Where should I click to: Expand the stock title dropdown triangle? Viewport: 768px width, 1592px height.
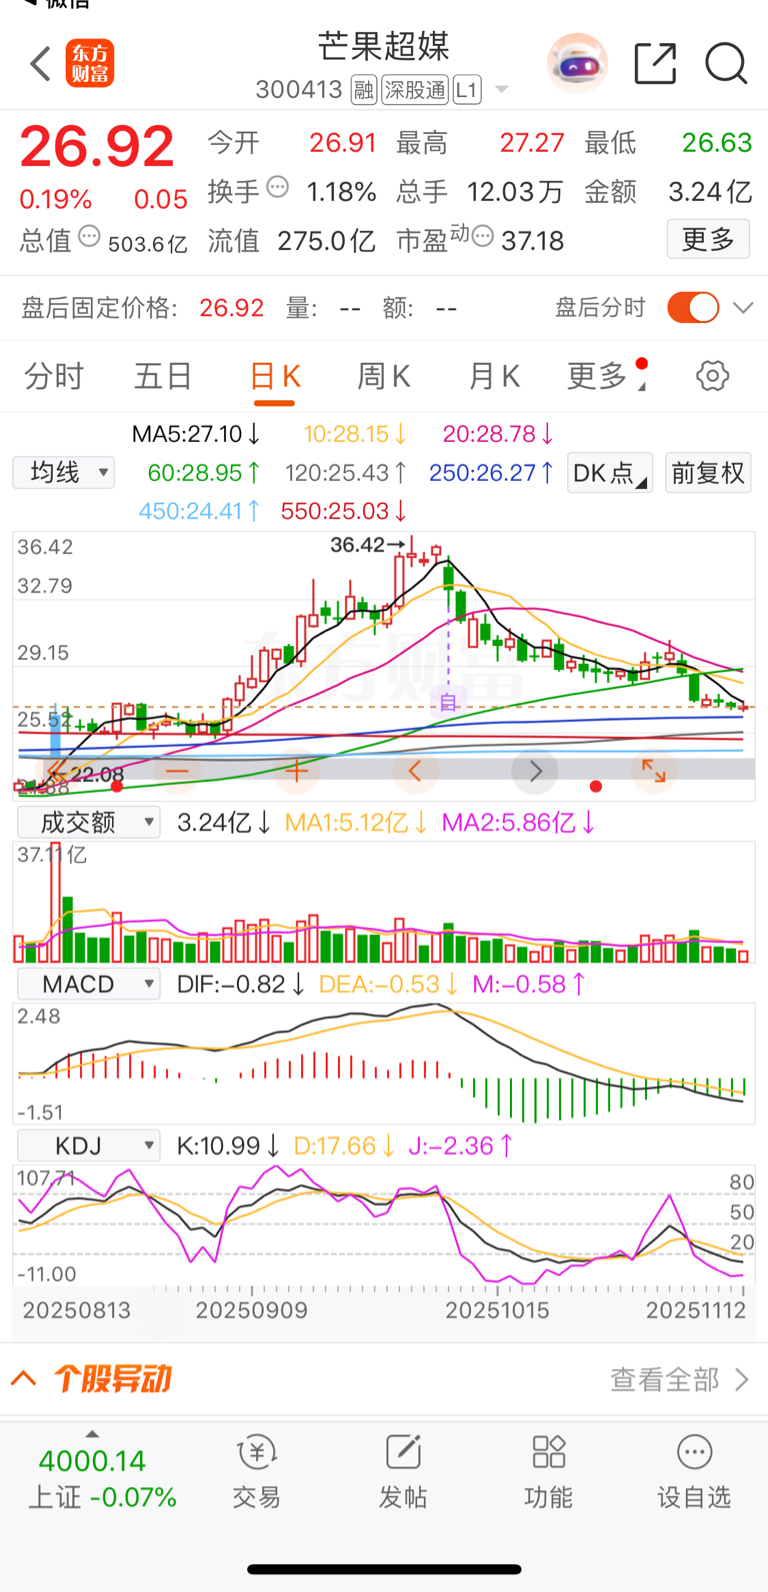pos(502,90)
